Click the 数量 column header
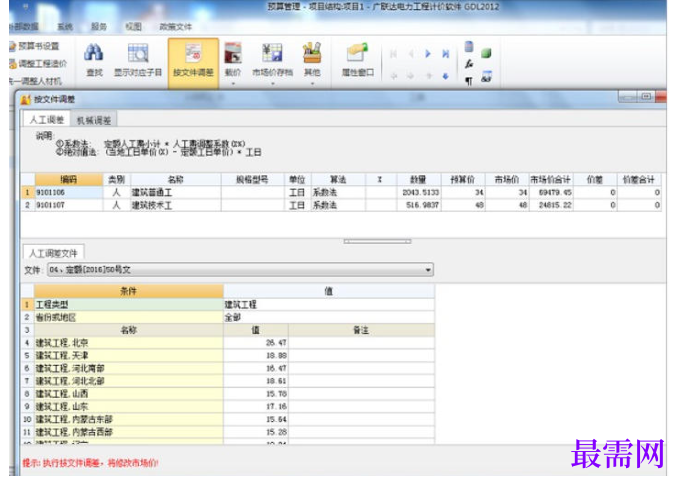683x485 pixels. 418,180
